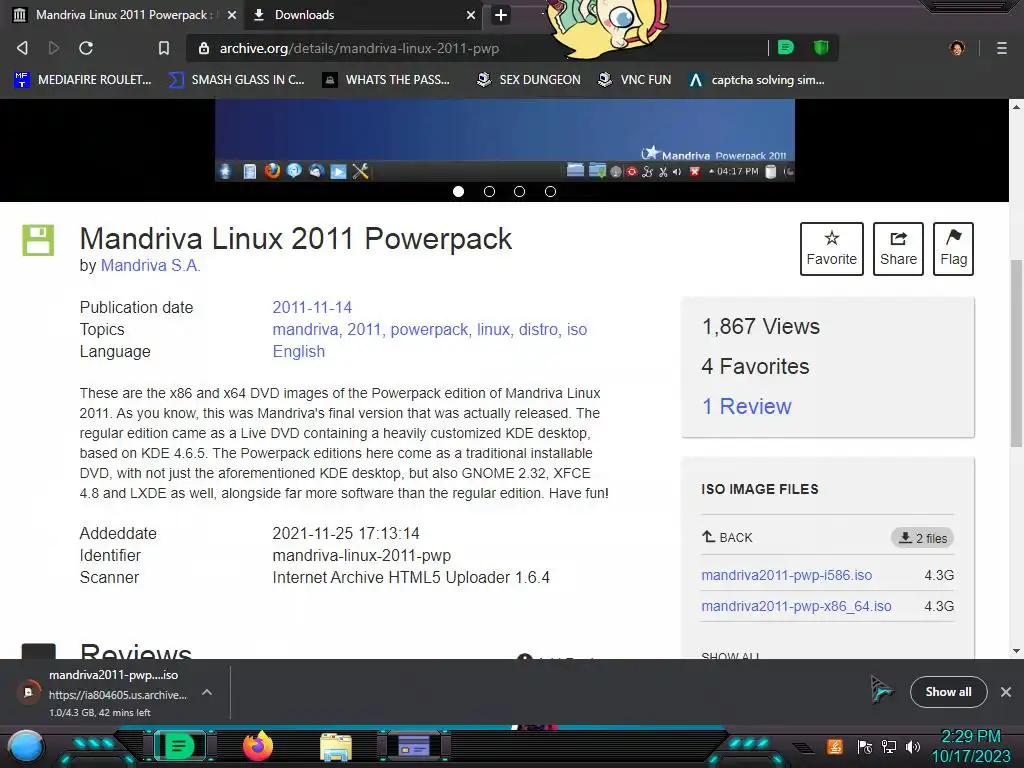The image size is (1024, 768).
Task: Click the BACK up-arrow icon
Action: (709, 537)
